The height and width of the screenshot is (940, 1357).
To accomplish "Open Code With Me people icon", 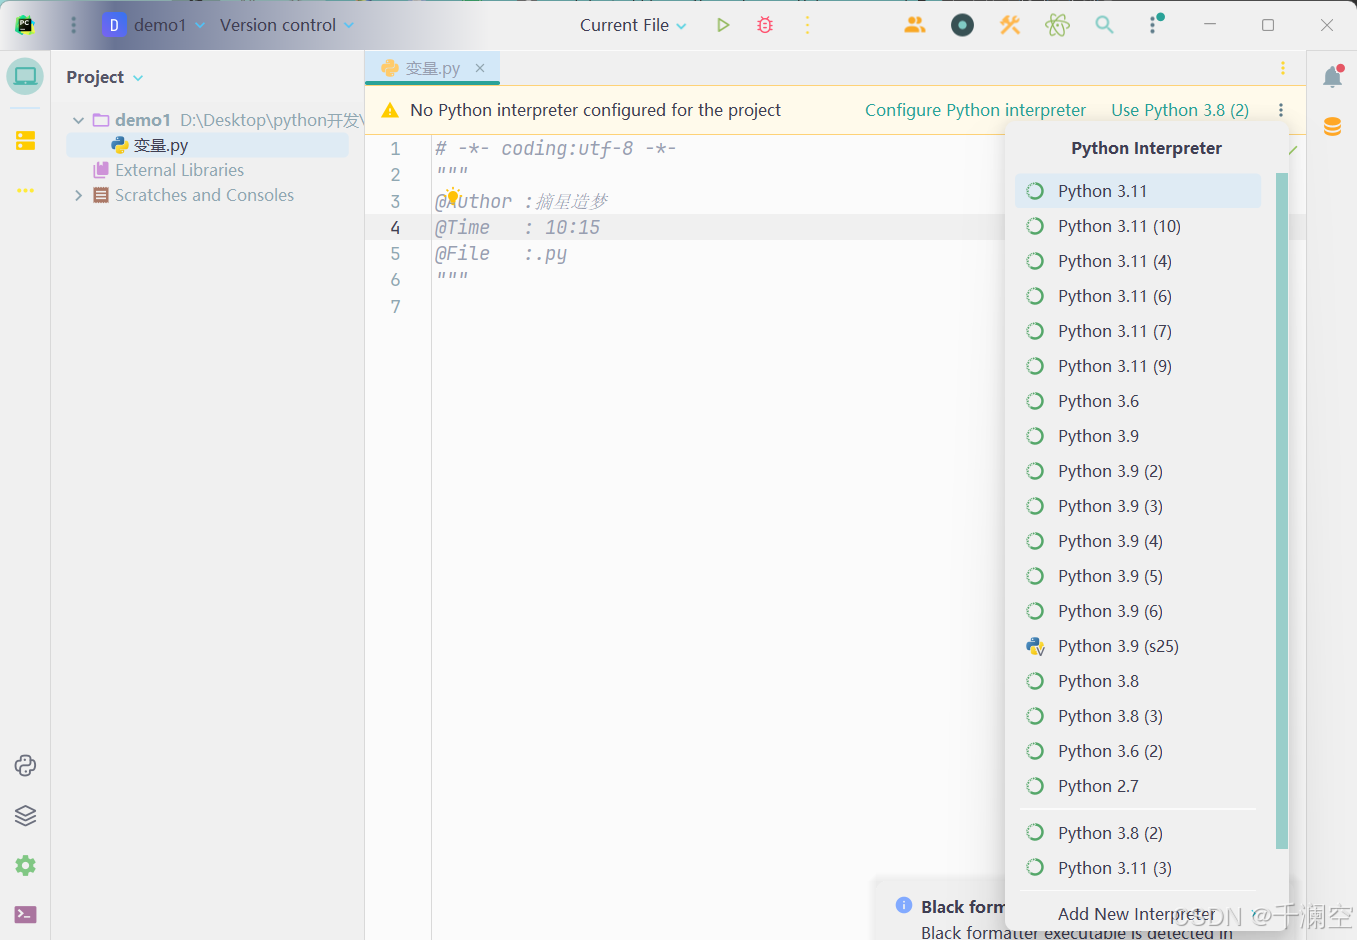I will [x=915, y=25].
